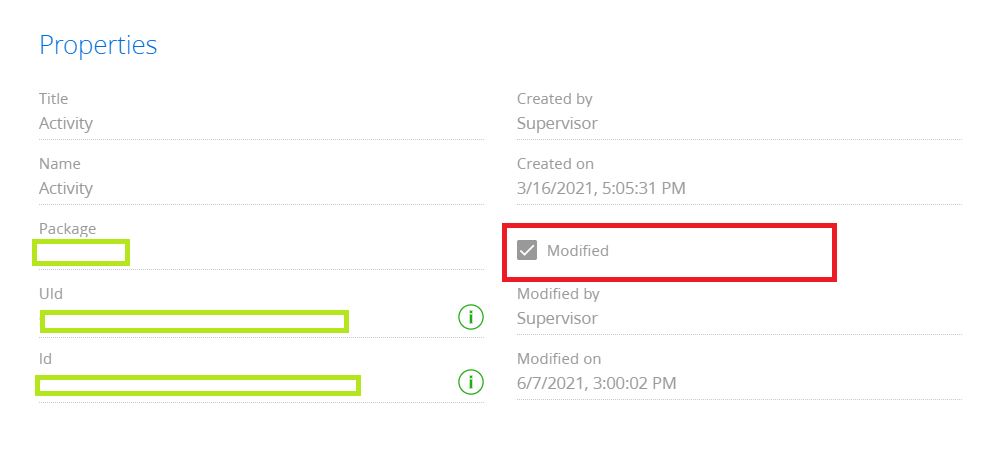This screenshot has width=984, height=455.
Task: Click the Created on label
Action: pyautogui.click(x=555, y=164)
